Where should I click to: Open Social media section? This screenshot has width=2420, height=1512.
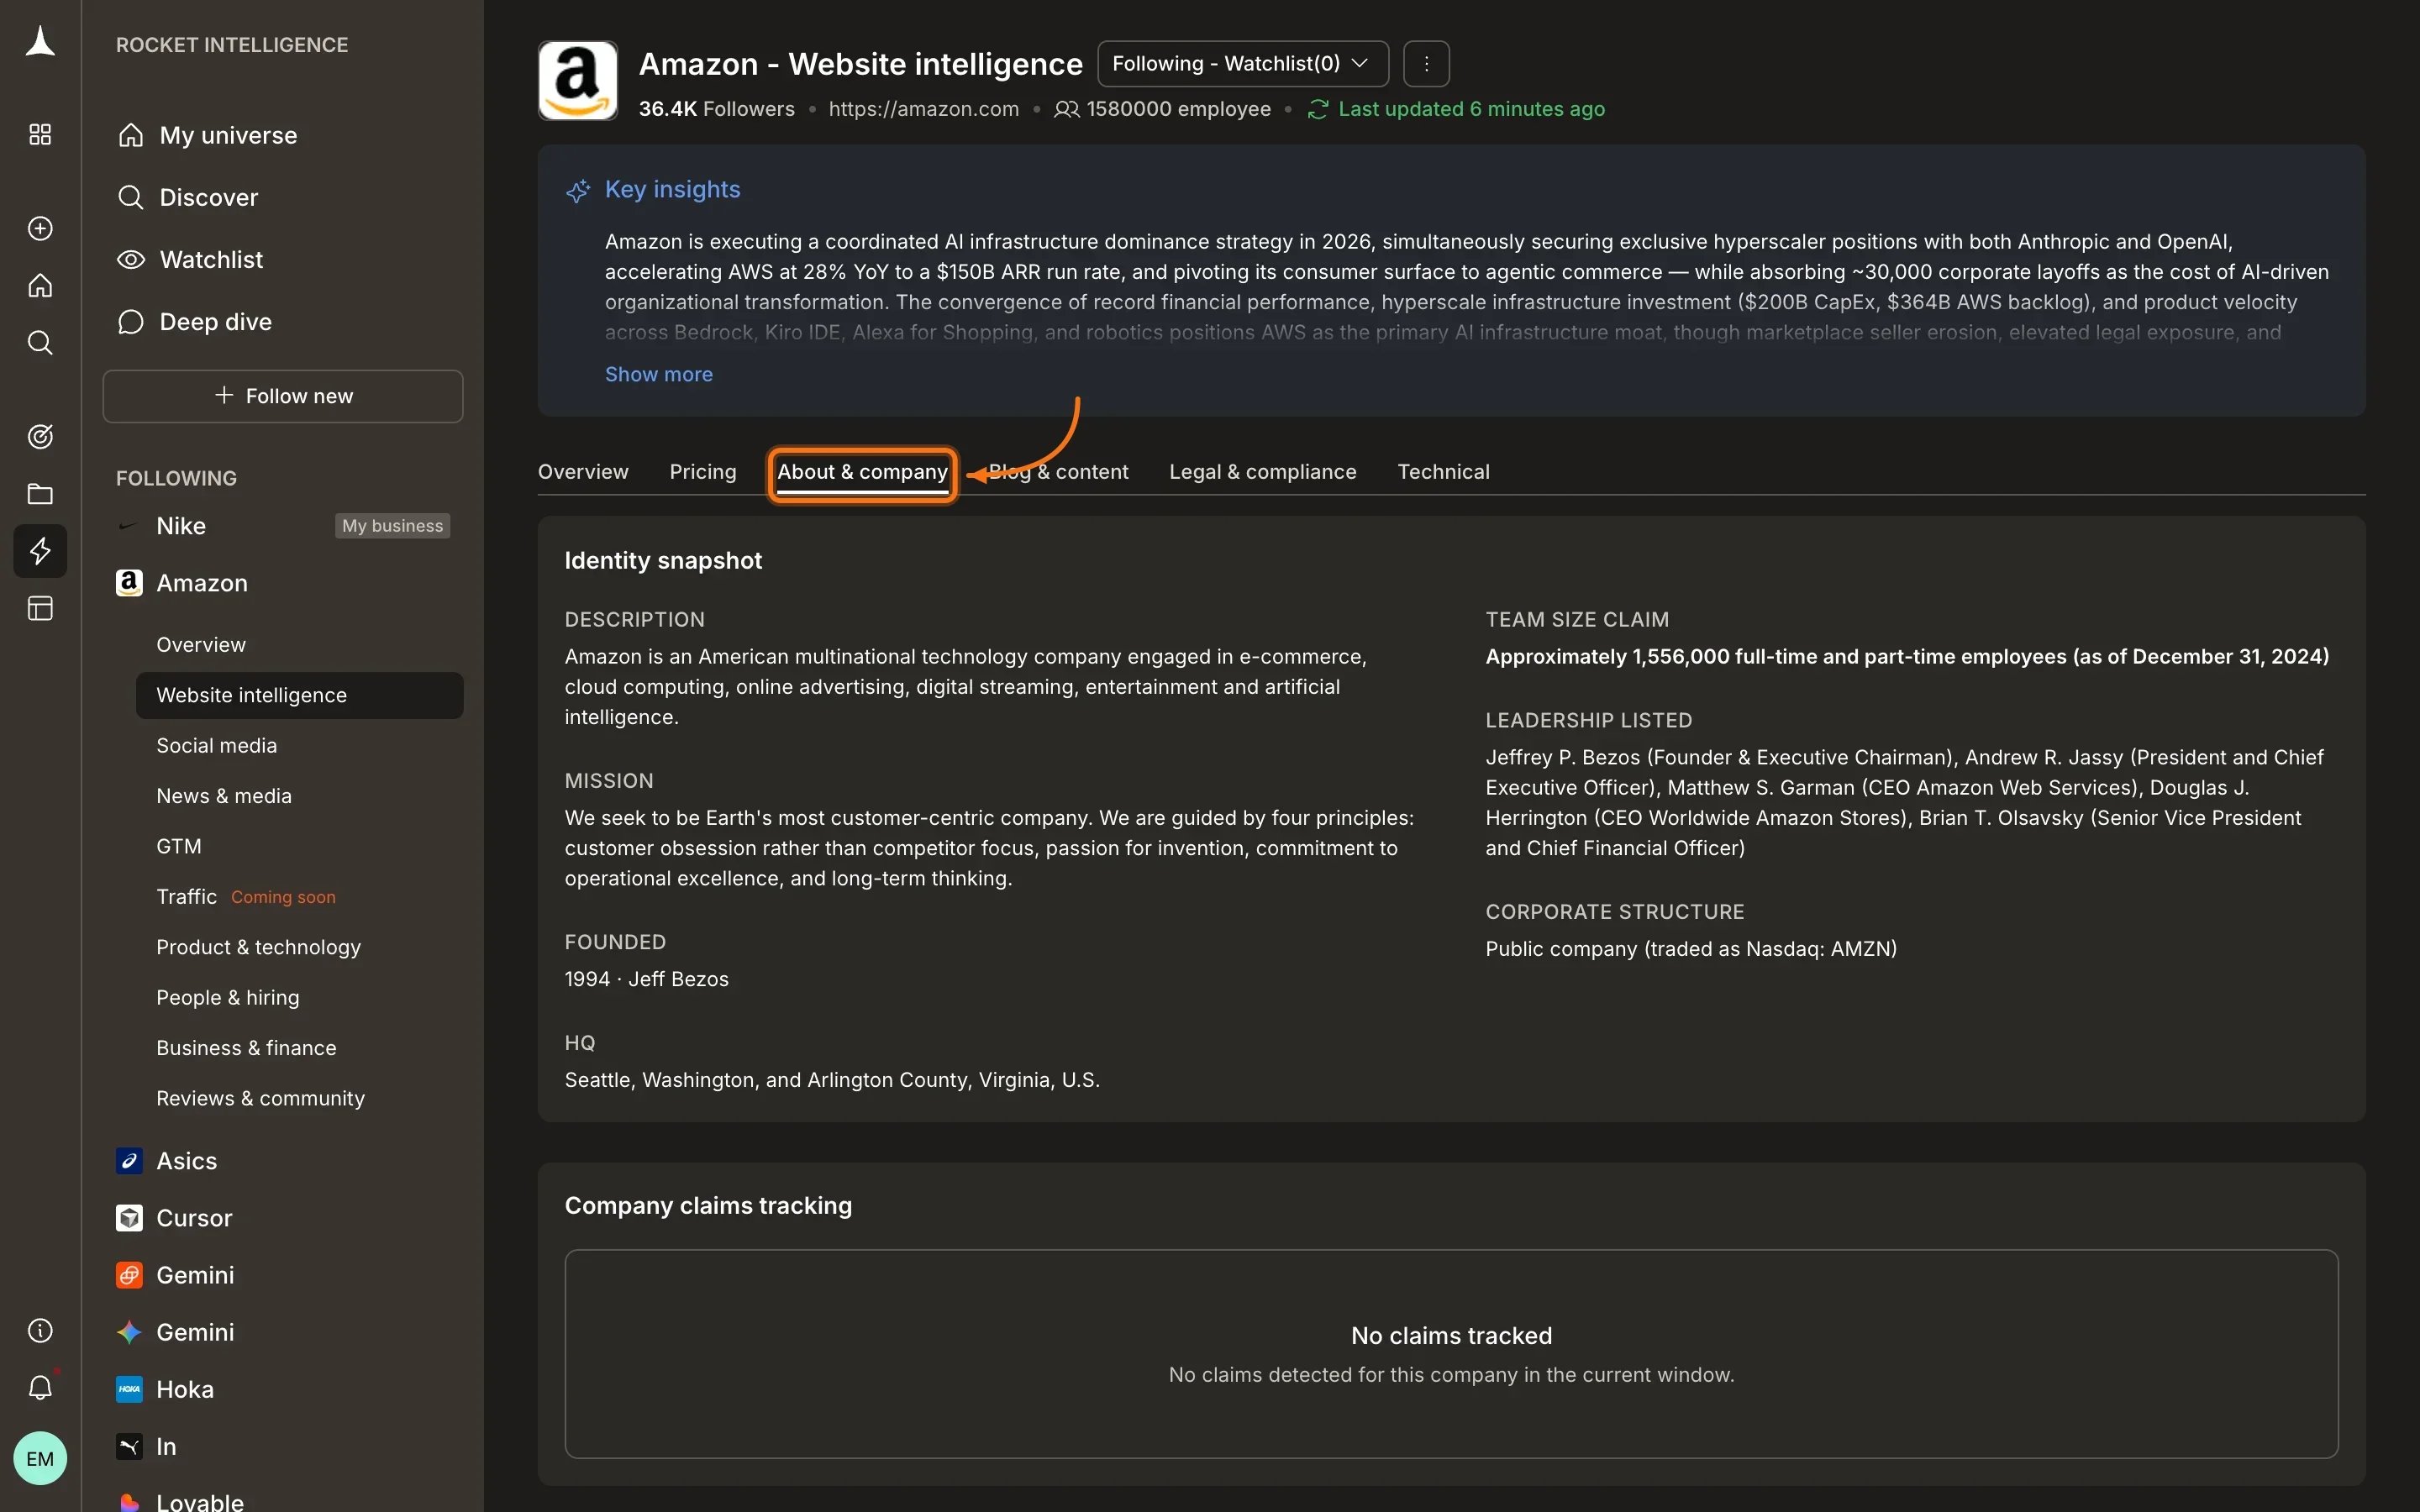click(x=217, y=746)
